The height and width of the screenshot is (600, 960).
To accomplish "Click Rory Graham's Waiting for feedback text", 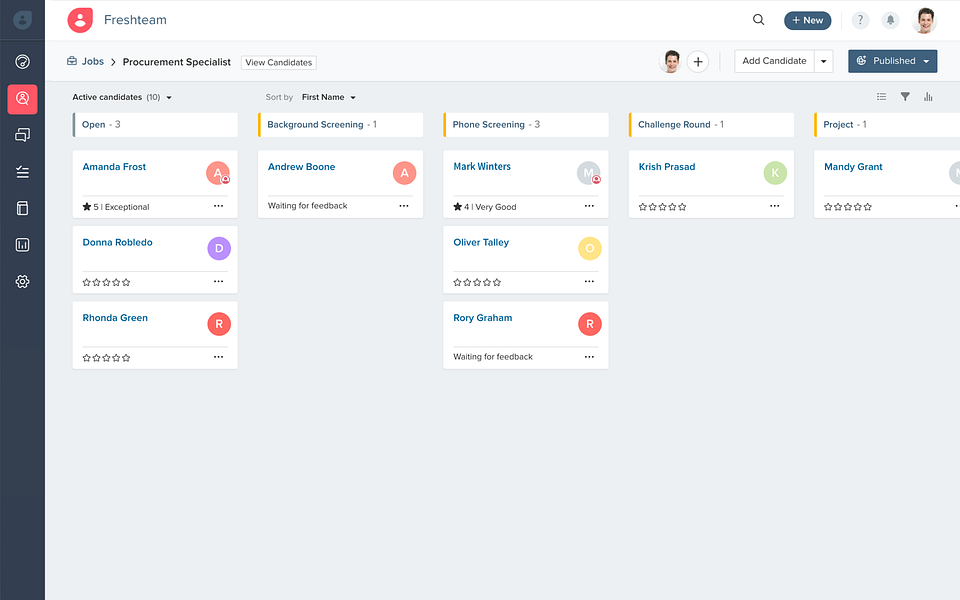I will [x=493, y=356].
